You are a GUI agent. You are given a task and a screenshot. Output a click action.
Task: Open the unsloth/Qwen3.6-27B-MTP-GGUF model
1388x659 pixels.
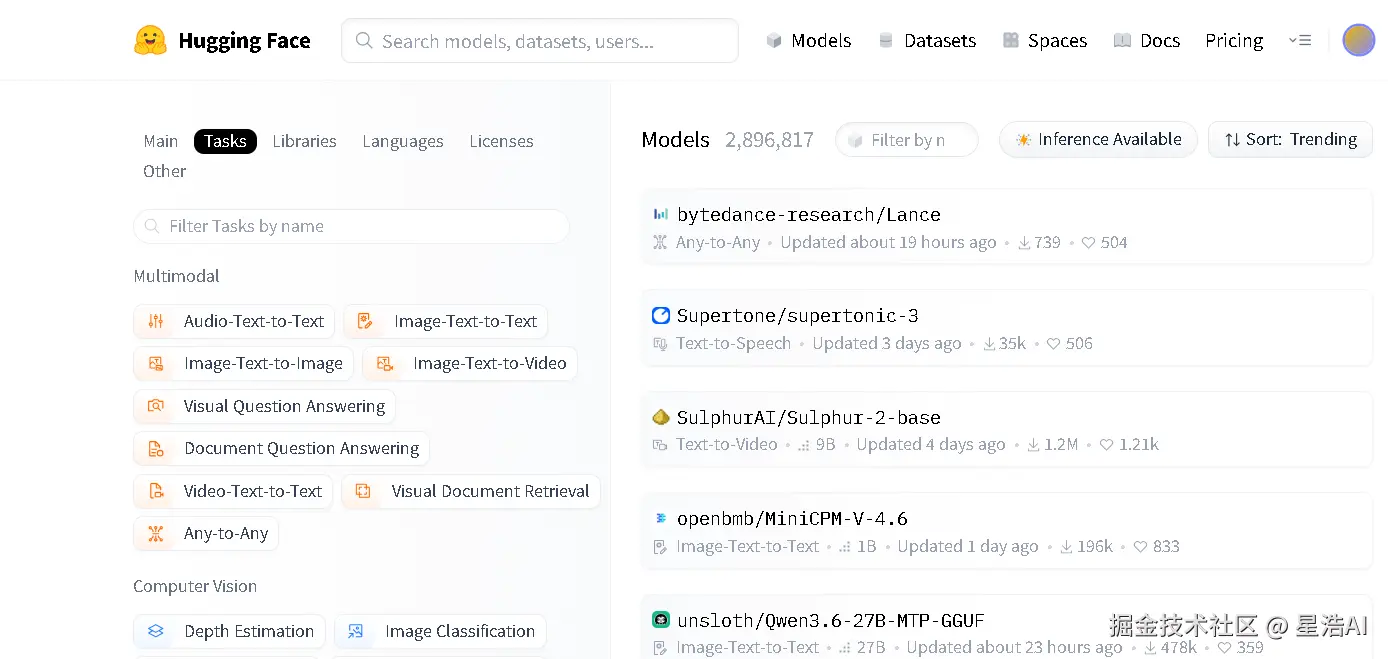click(1007, 627)
